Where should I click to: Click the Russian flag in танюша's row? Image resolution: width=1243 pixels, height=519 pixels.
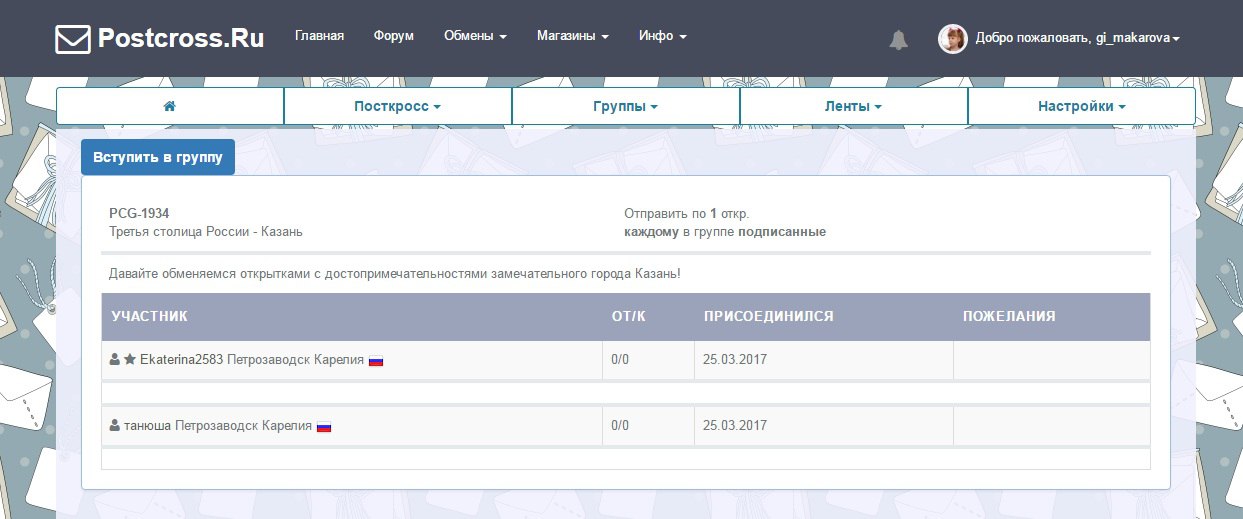[x=324, y=427]
